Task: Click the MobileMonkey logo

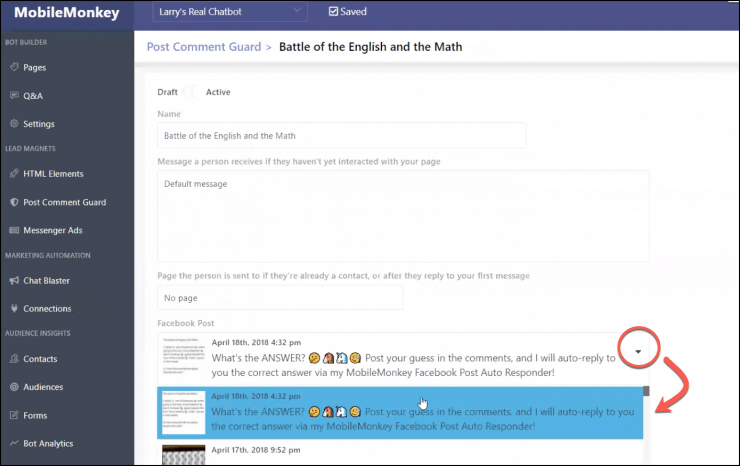Action: (67, 12)
